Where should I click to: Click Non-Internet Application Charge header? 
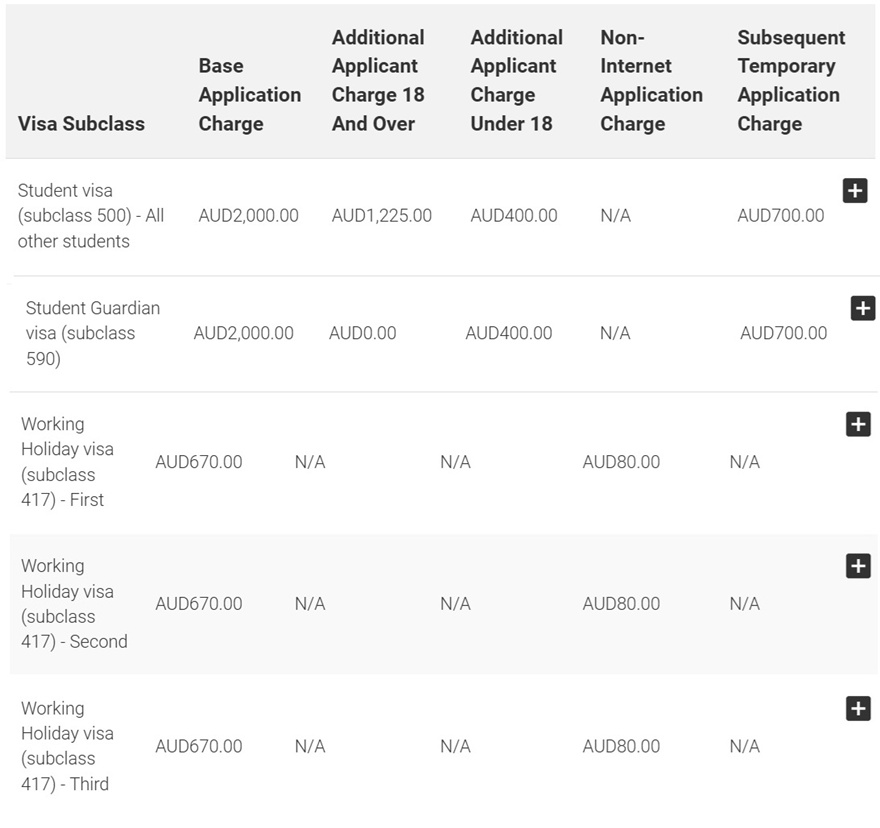(x=651, y=80)
